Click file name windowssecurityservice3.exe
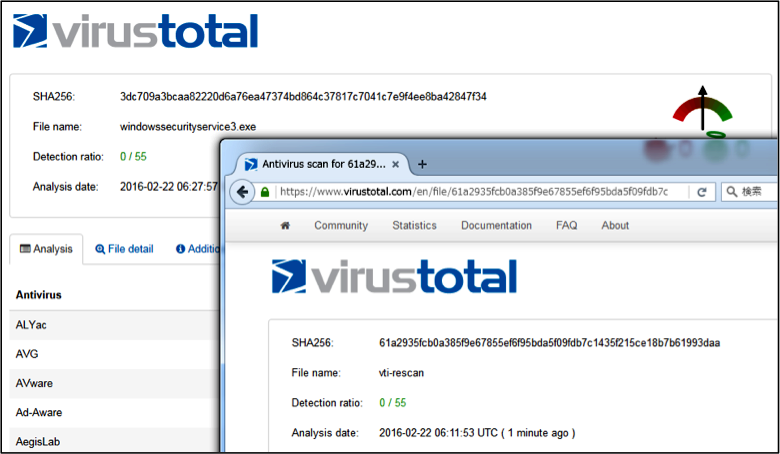The height and width of the screenshot is (454, 780). click(188, 127)
